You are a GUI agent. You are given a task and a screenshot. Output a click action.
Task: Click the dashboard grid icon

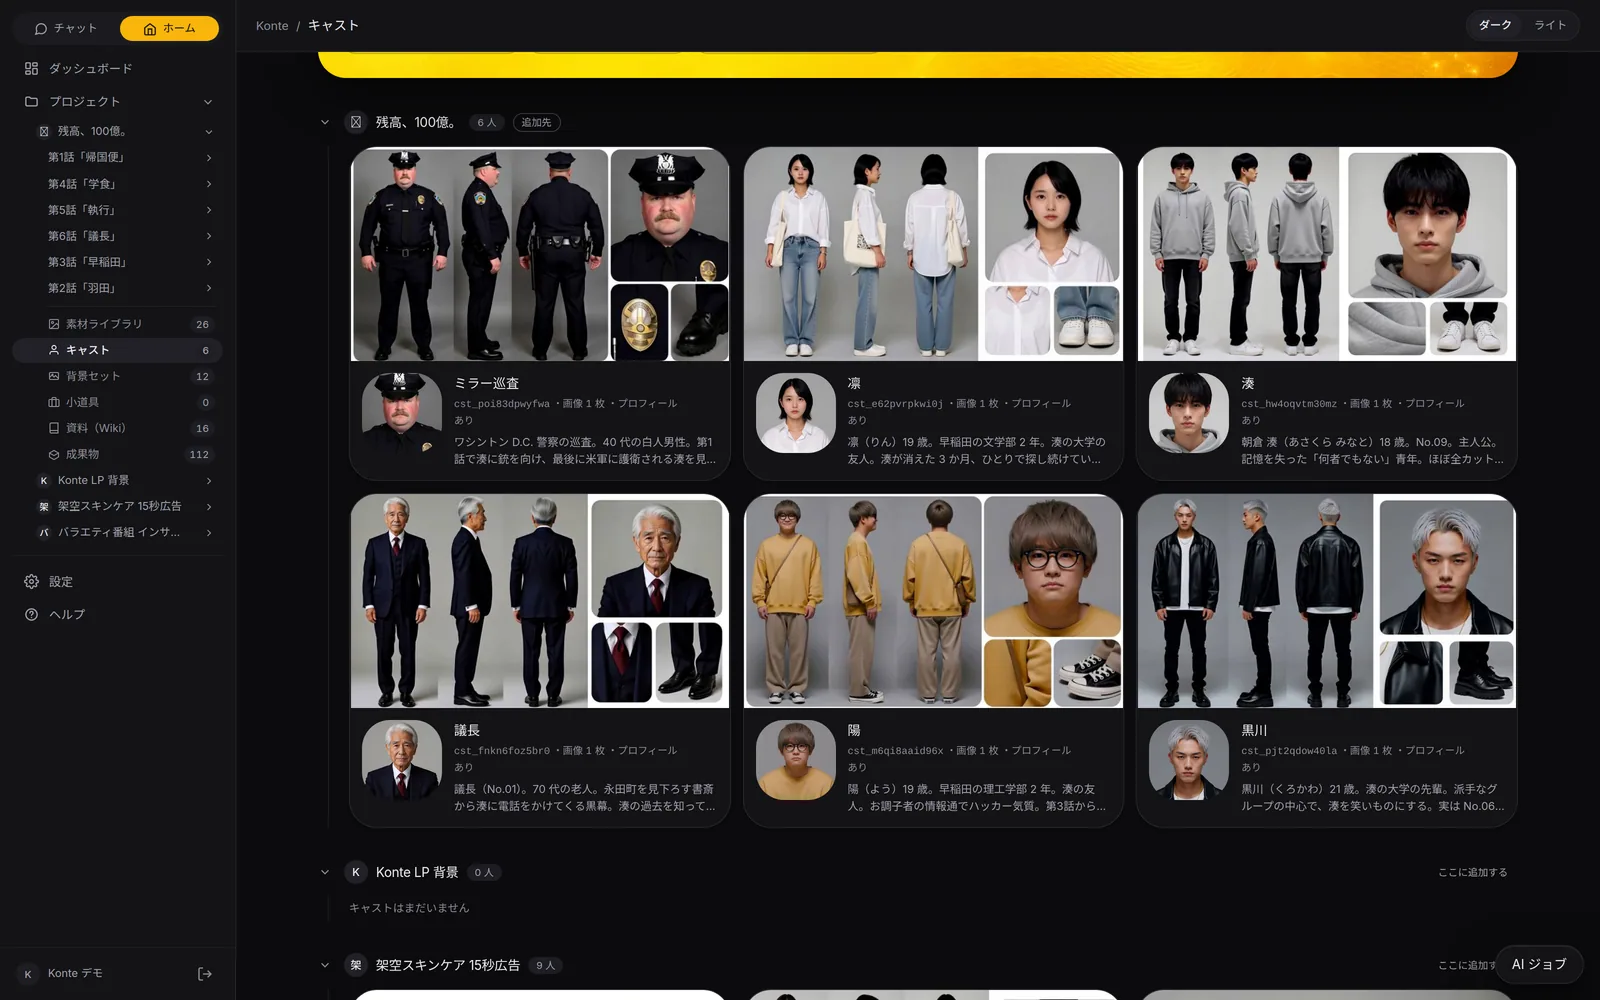[31, 68]
